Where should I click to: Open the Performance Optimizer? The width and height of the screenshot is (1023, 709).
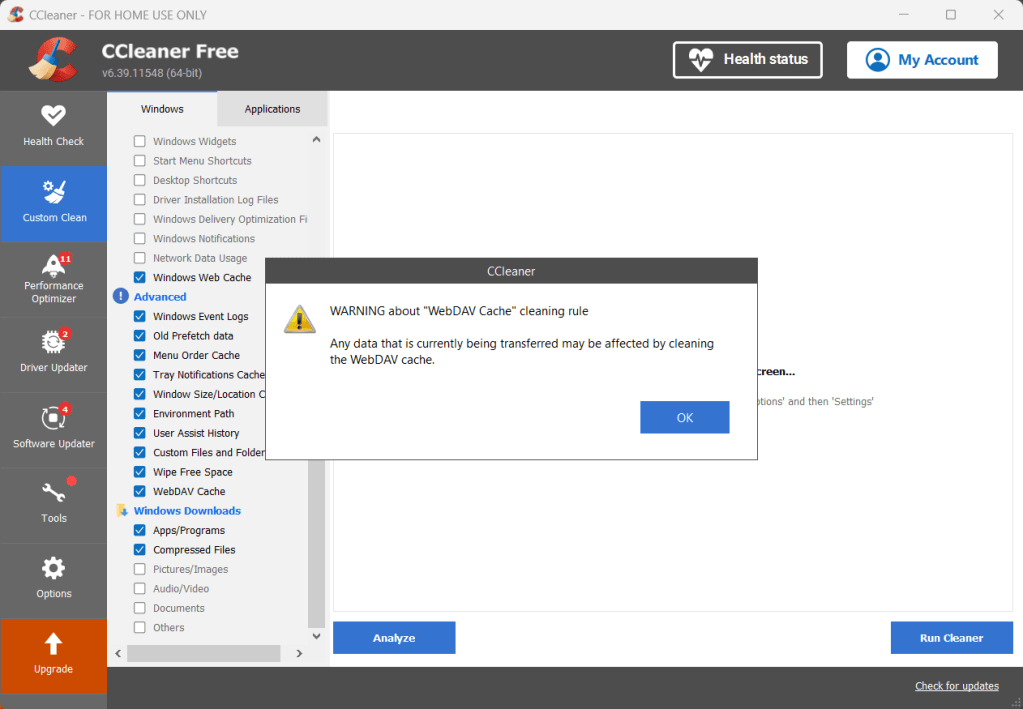click(x=53, y=279)
